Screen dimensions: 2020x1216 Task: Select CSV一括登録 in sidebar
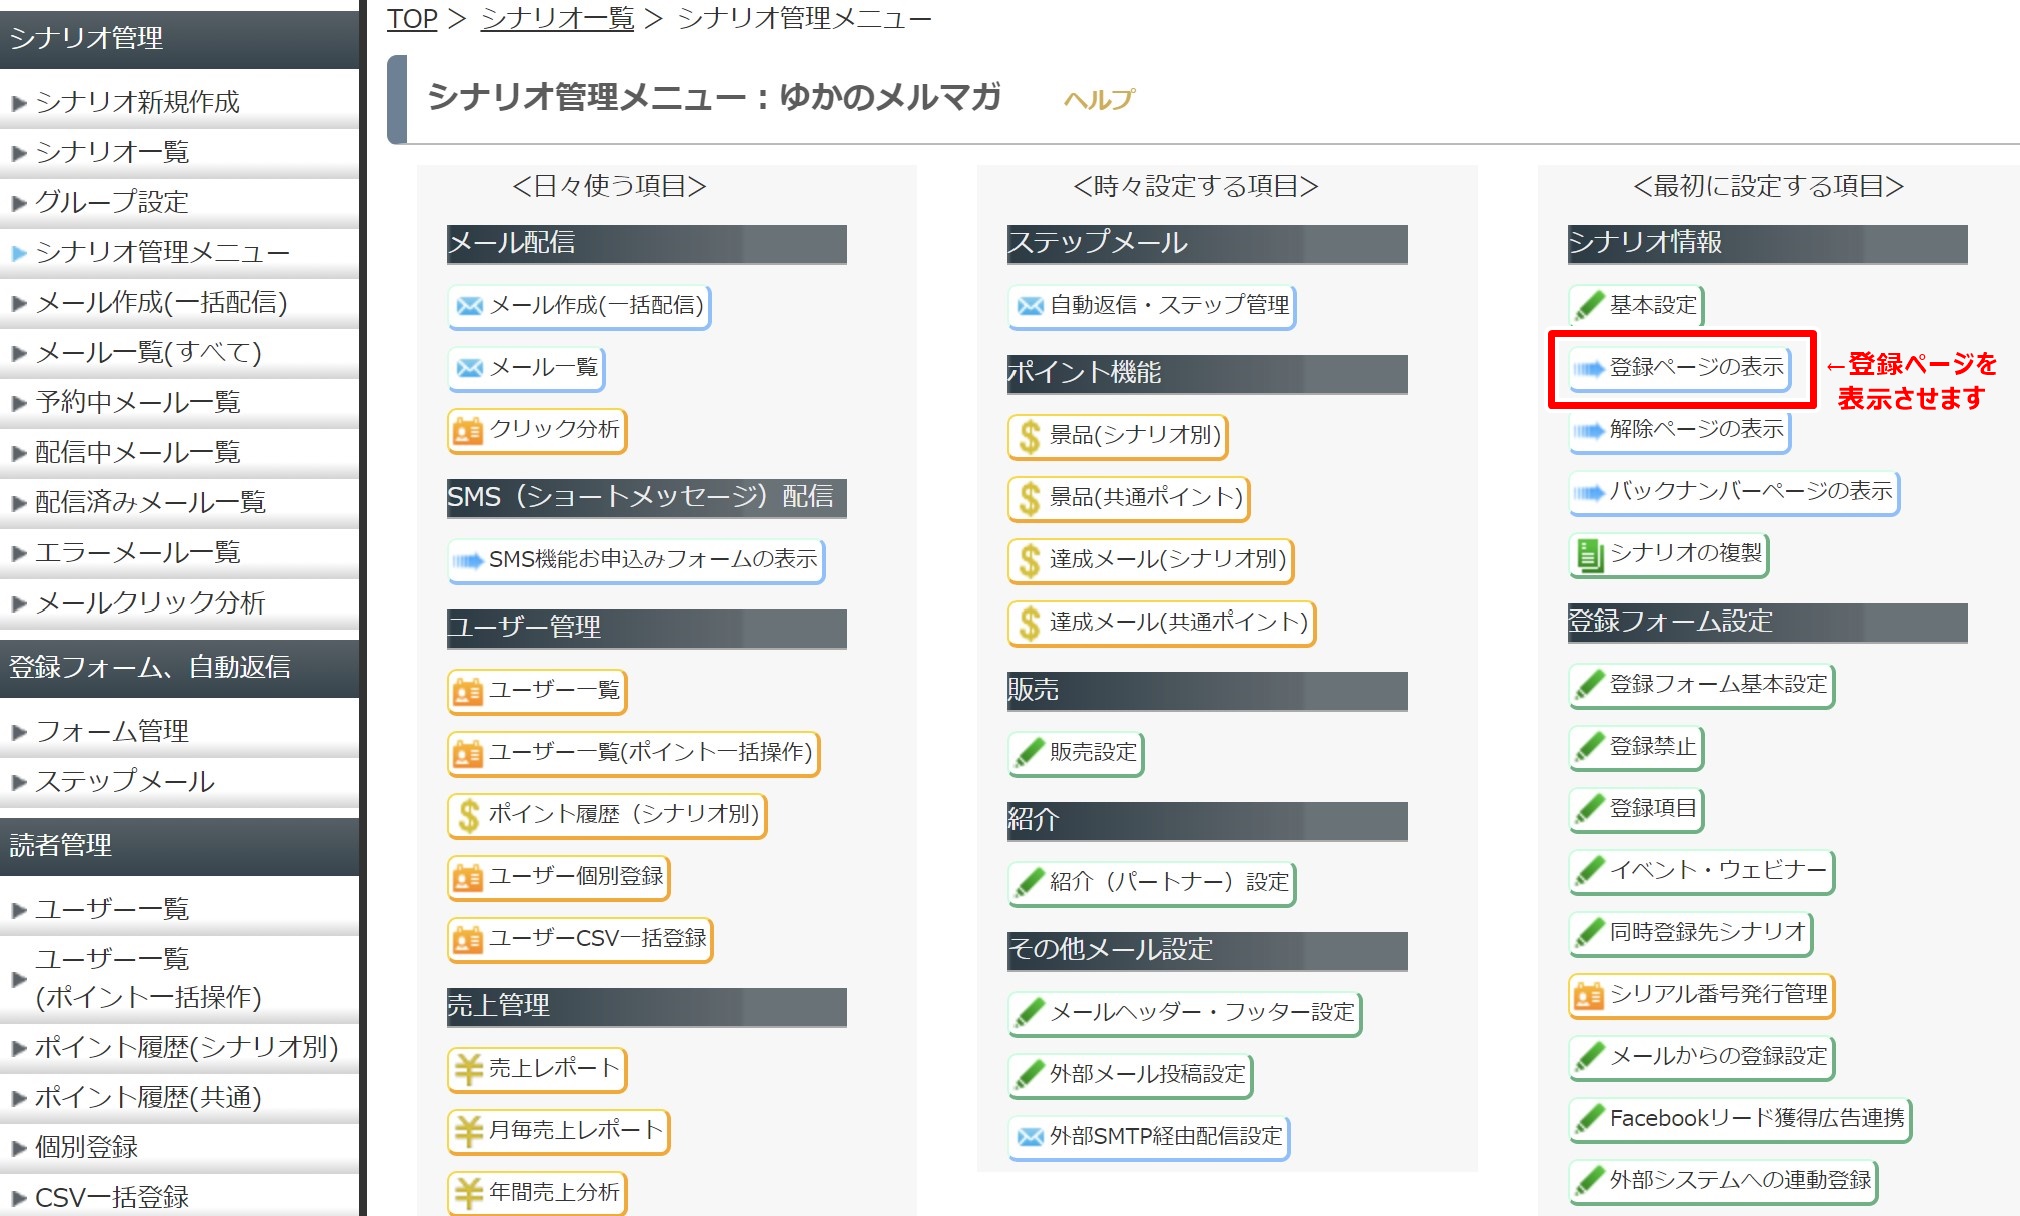tap(179, 1196)
